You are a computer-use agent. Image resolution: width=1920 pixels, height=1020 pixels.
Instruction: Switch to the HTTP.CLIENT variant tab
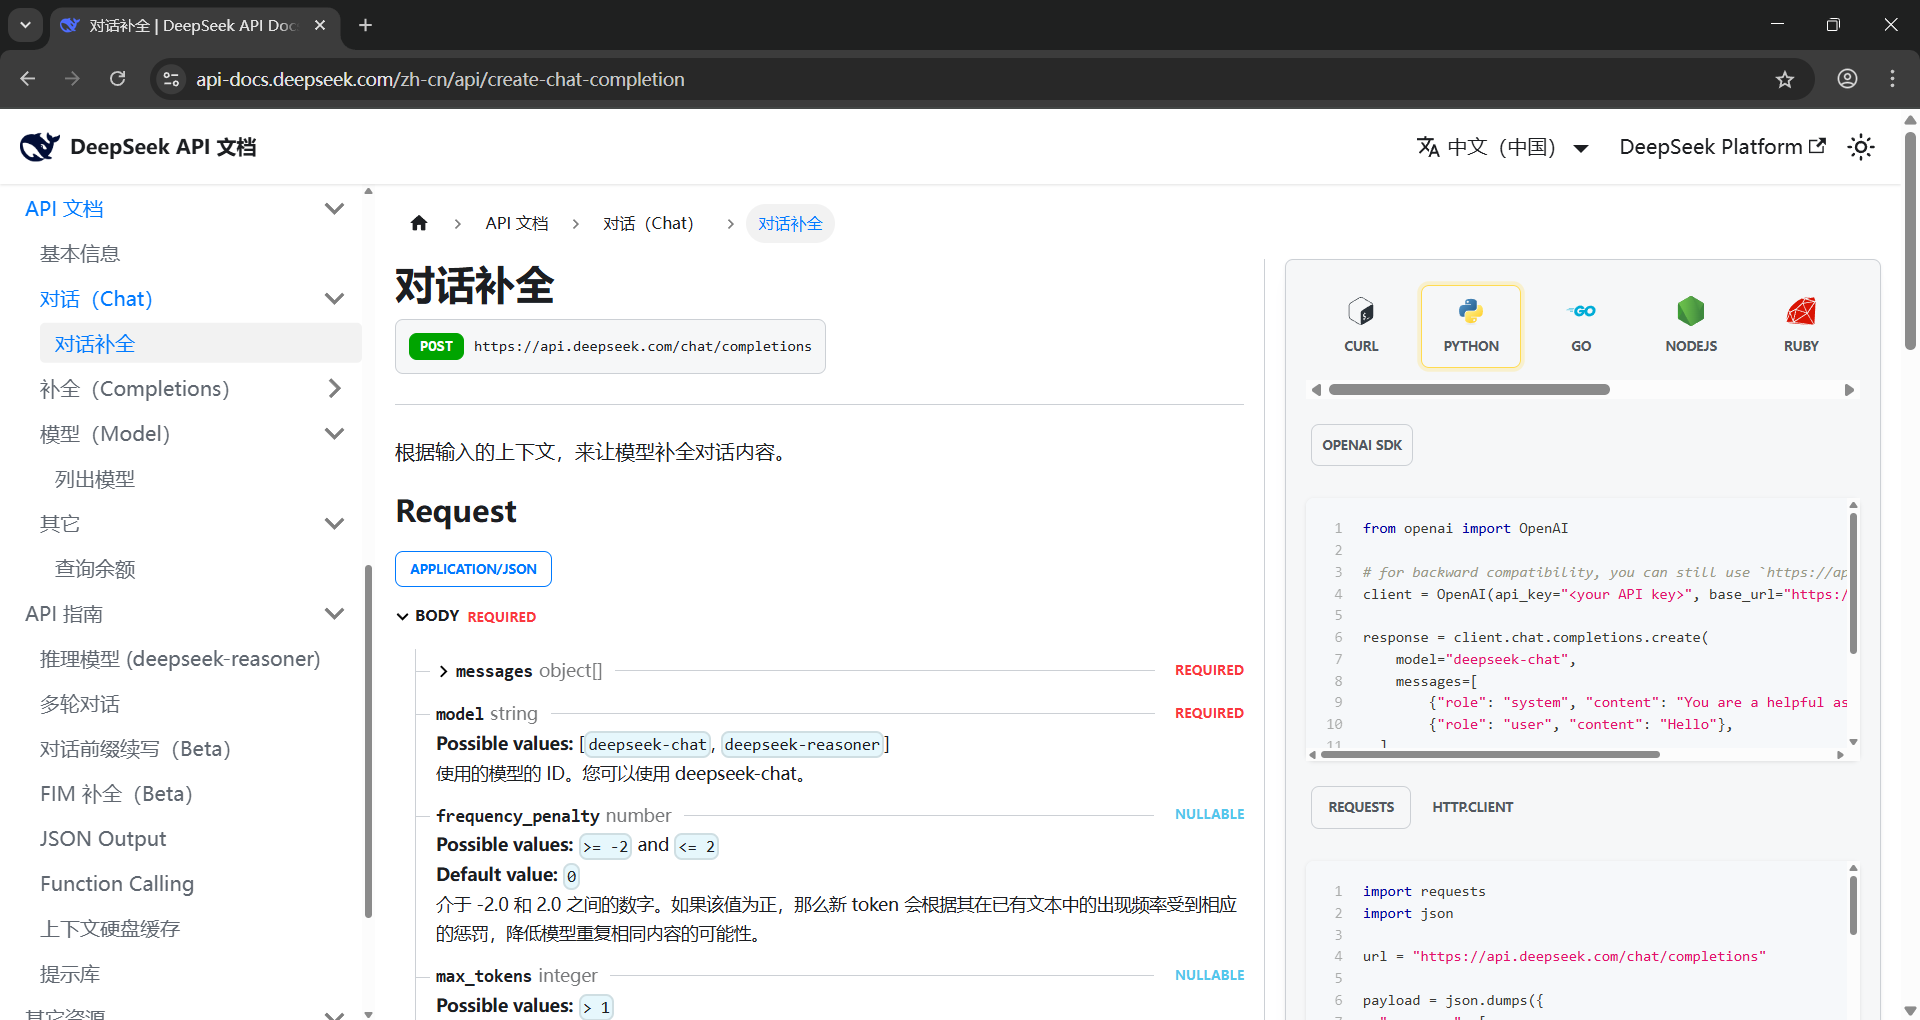[1472, 807]
